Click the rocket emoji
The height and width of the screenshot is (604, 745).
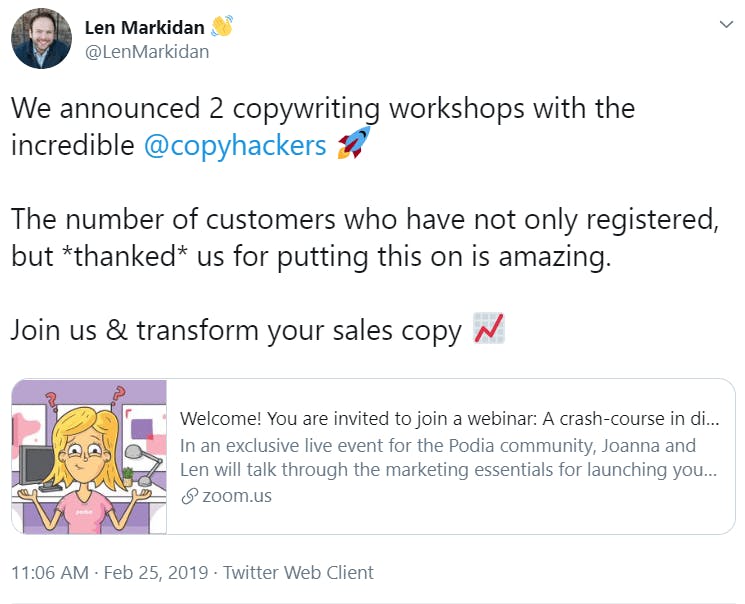[353, 143]
